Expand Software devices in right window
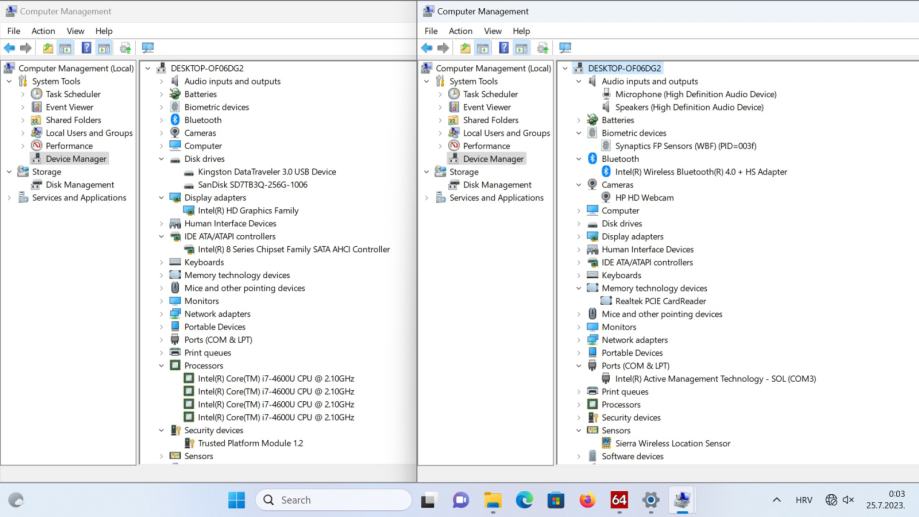 [x=579, y=457]
